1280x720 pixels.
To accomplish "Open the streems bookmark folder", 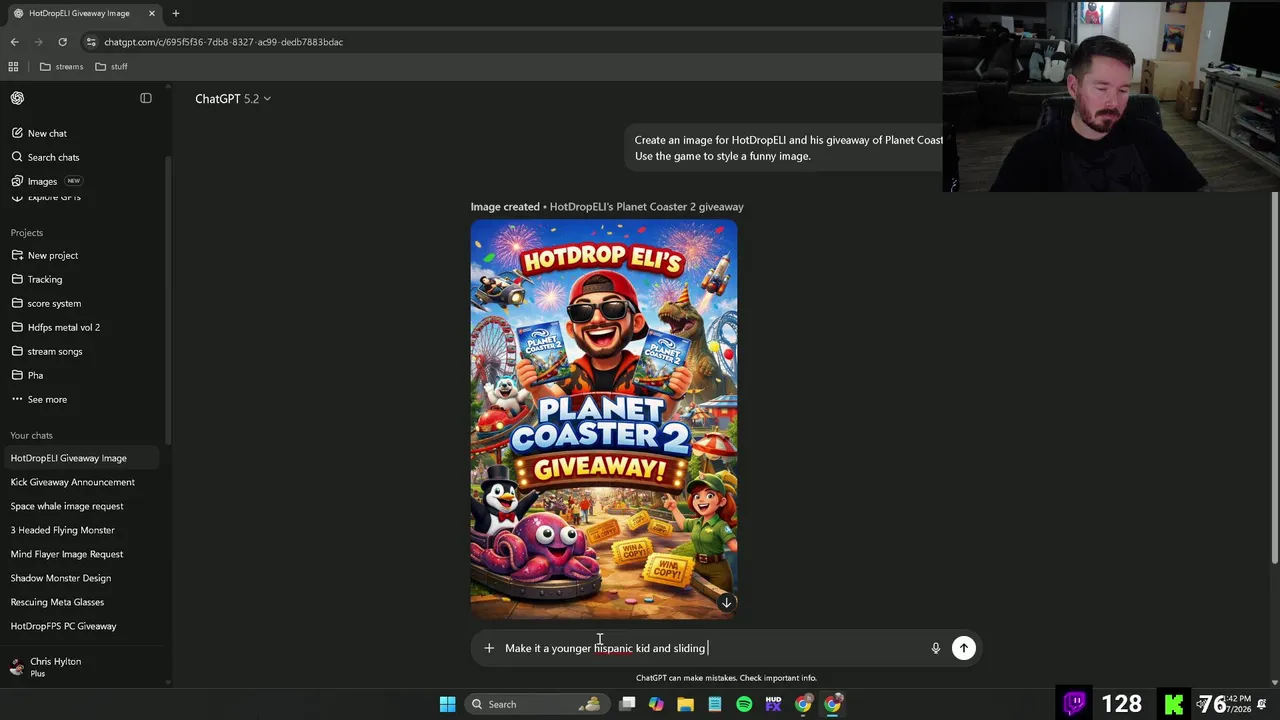I will [x=62, y=67].
